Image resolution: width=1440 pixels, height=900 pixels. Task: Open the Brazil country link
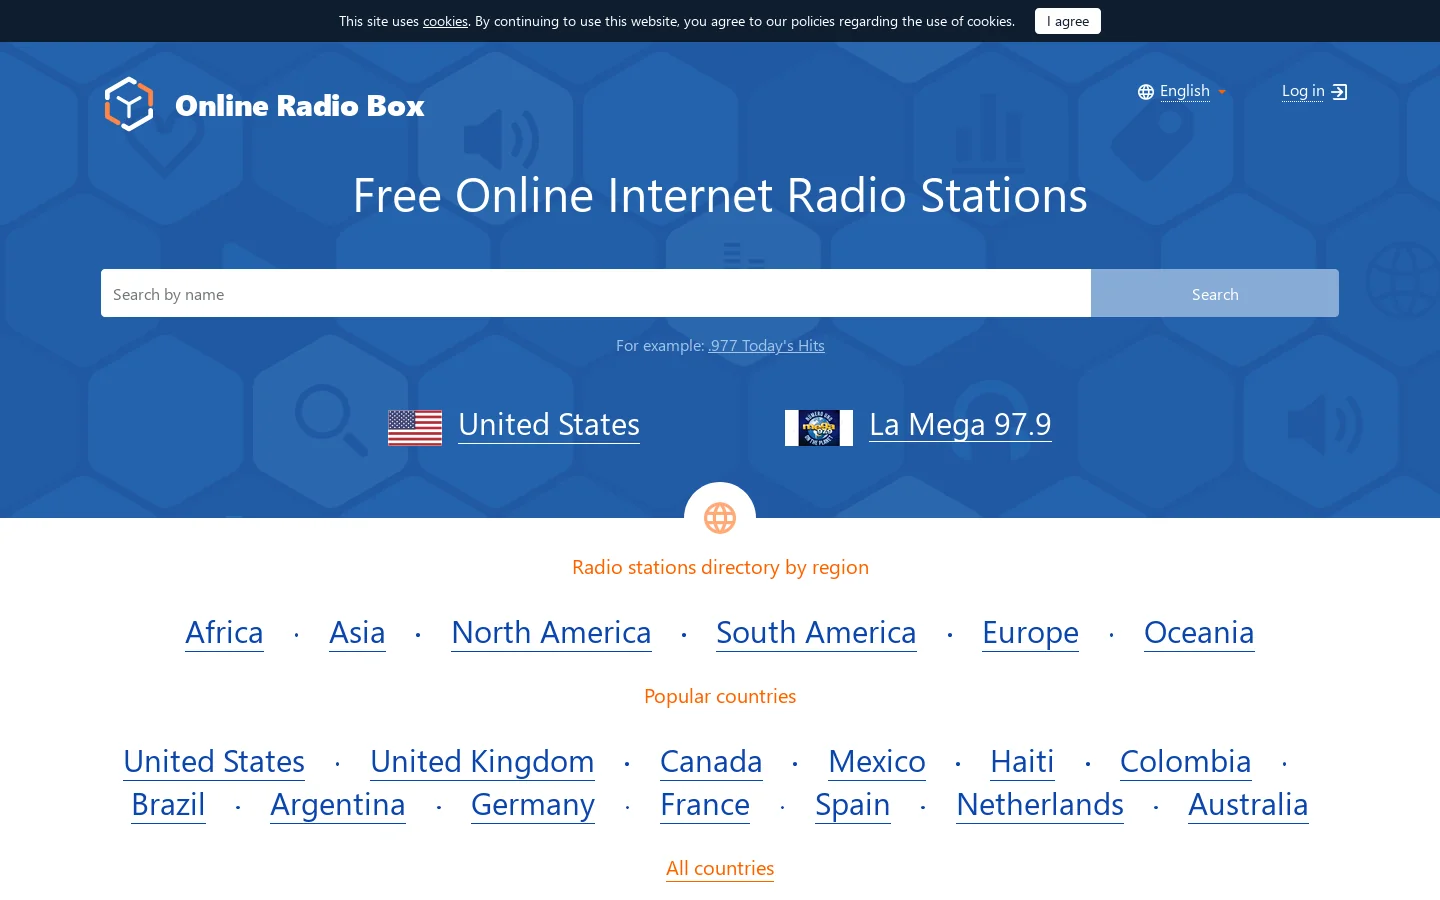click(x=168, y=804)
